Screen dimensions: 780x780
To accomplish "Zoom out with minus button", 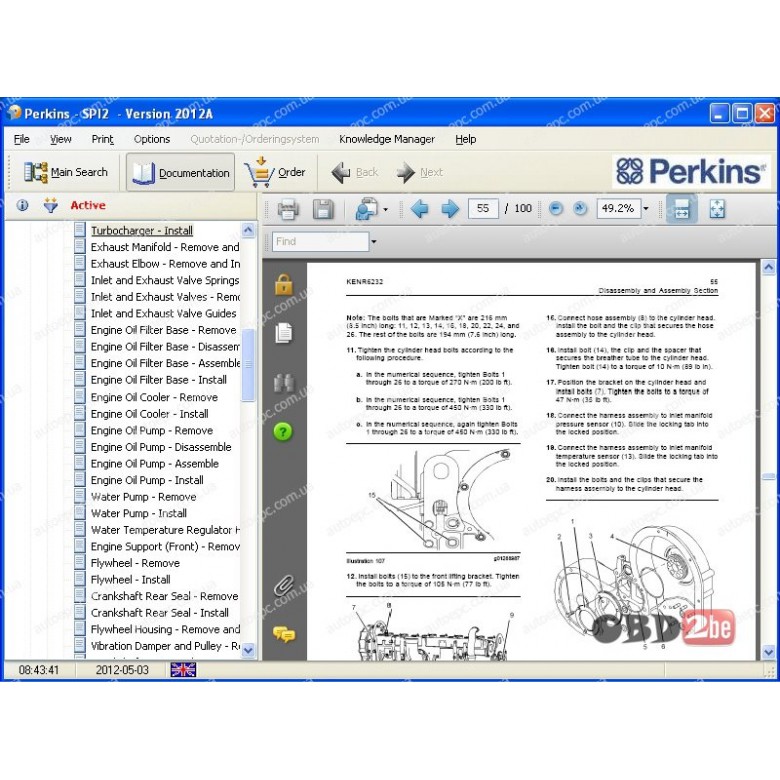I will (x=556, y=208).
